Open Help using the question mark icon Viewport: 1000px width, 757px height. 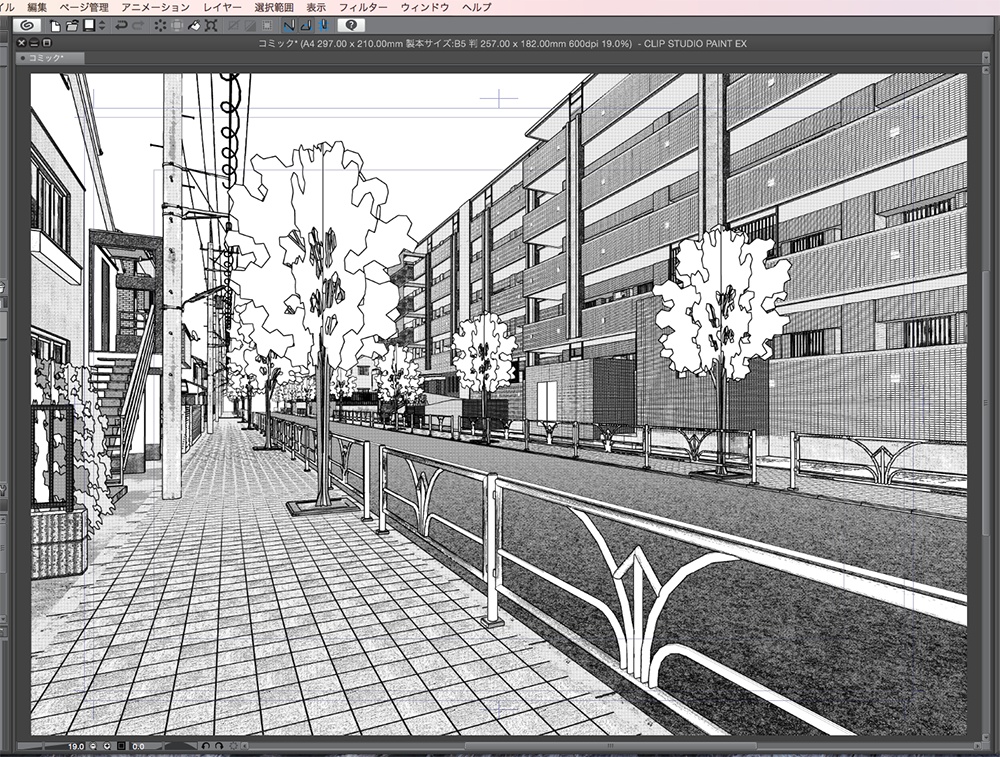351,27
